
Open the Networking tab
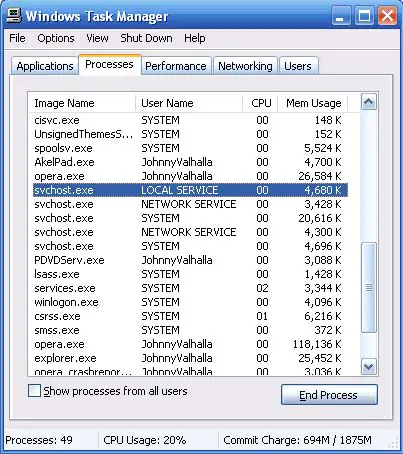click(245, 66)
